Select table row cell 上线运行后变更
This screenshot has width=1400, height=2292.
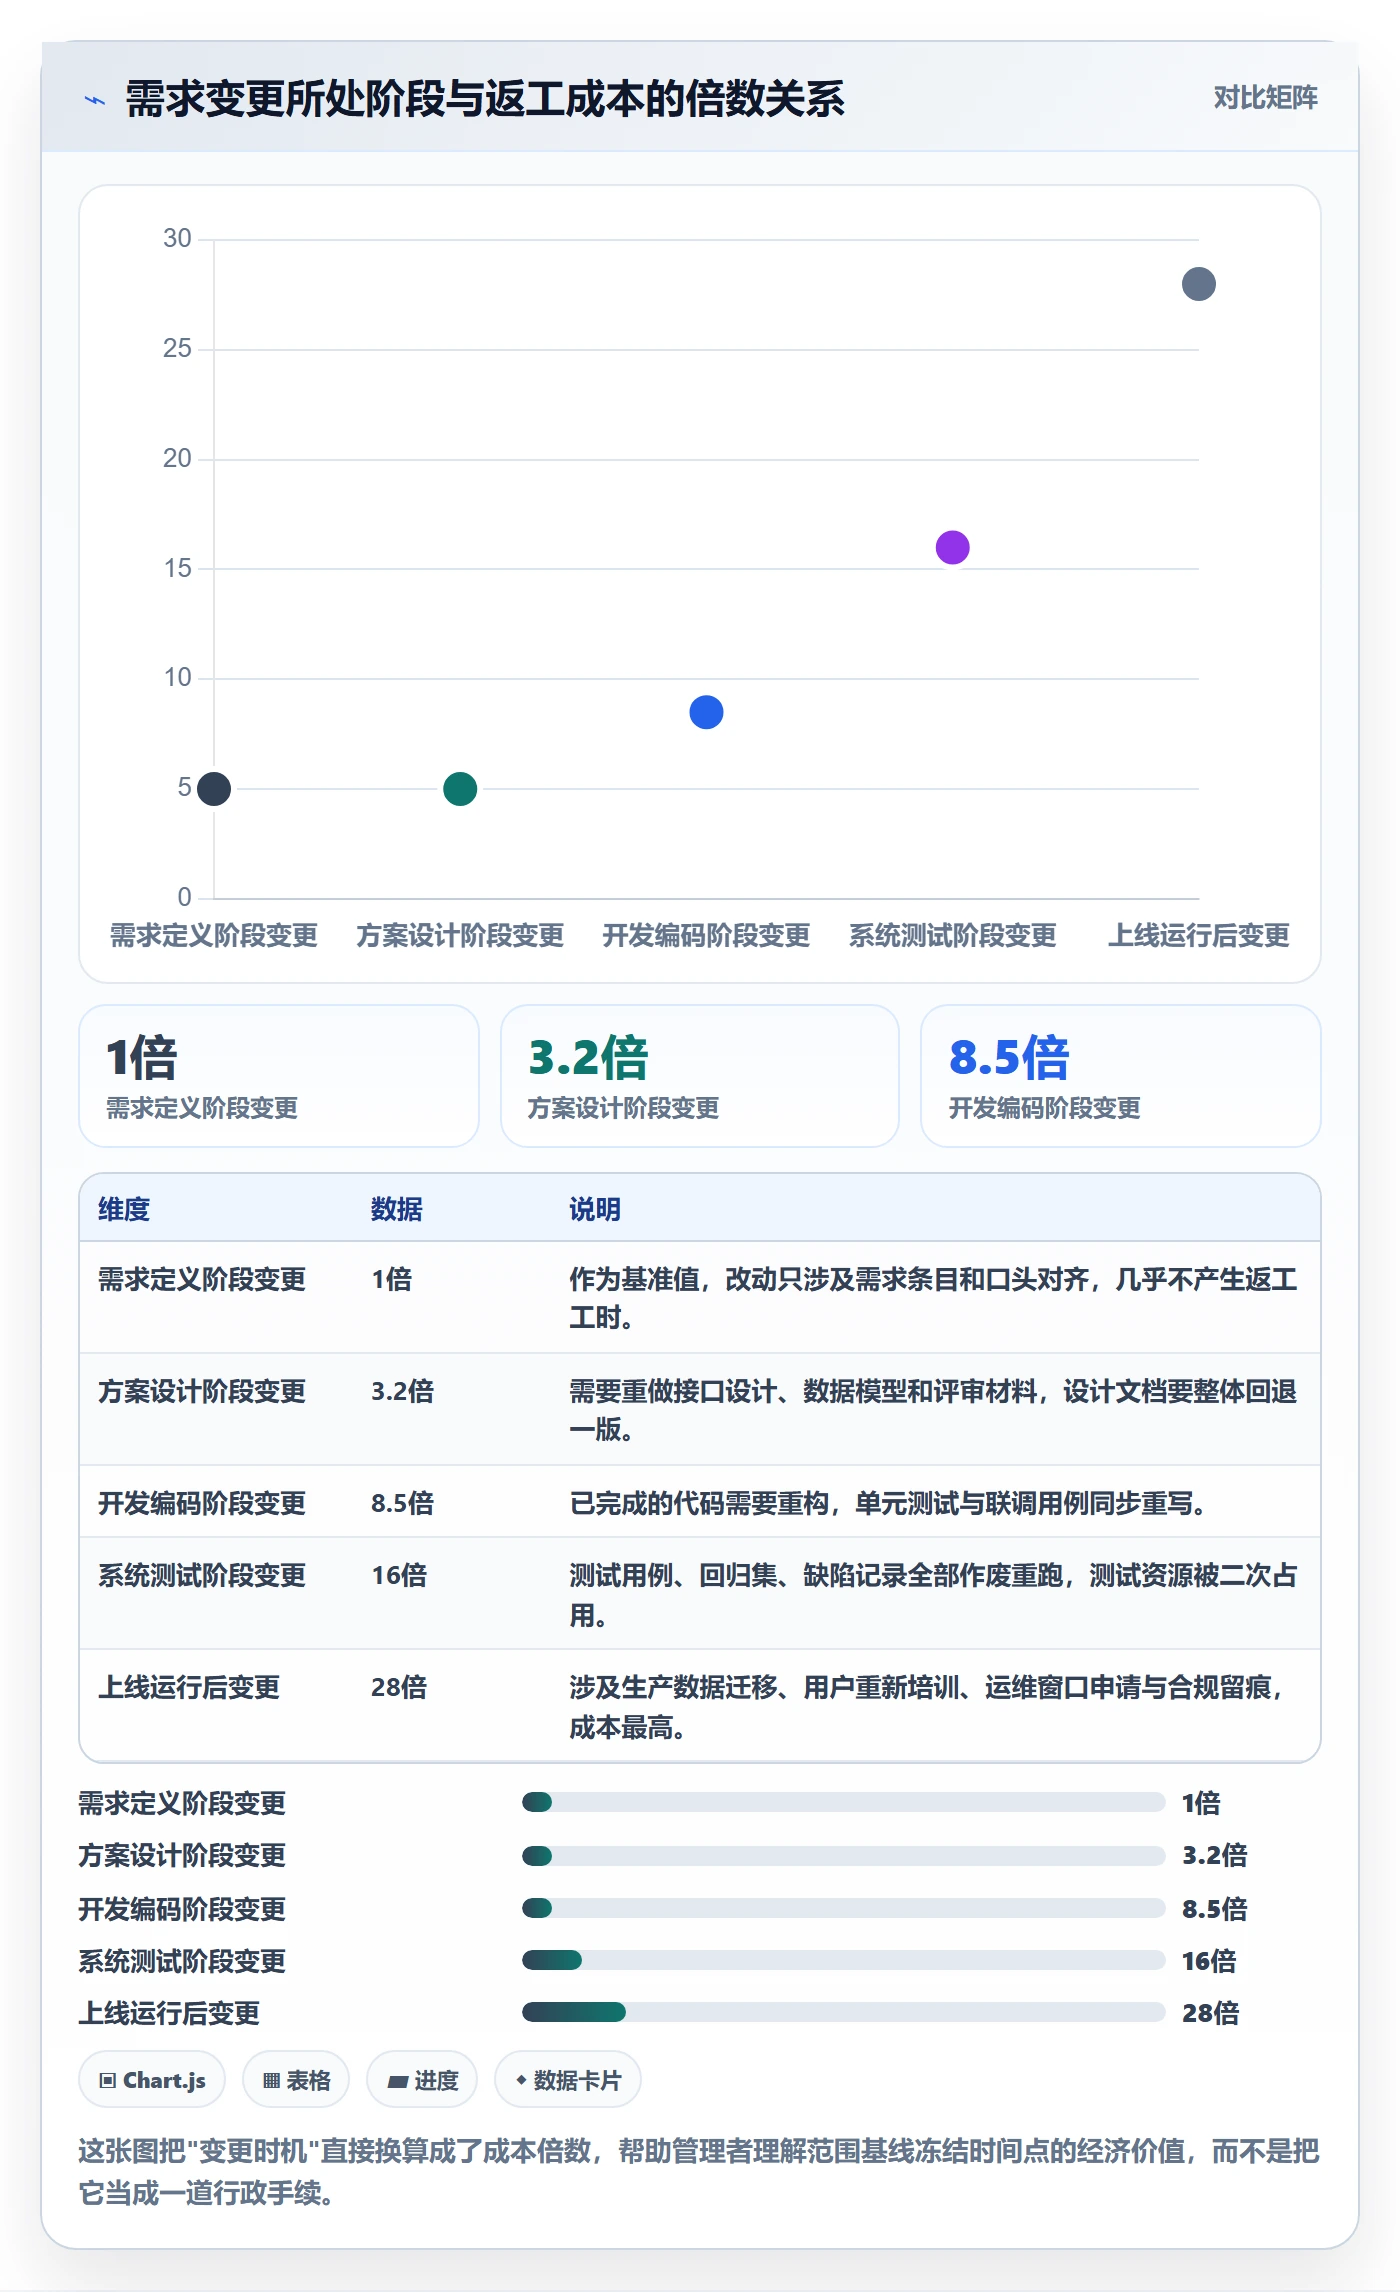pyautogui.click(x=189, y=1688)
